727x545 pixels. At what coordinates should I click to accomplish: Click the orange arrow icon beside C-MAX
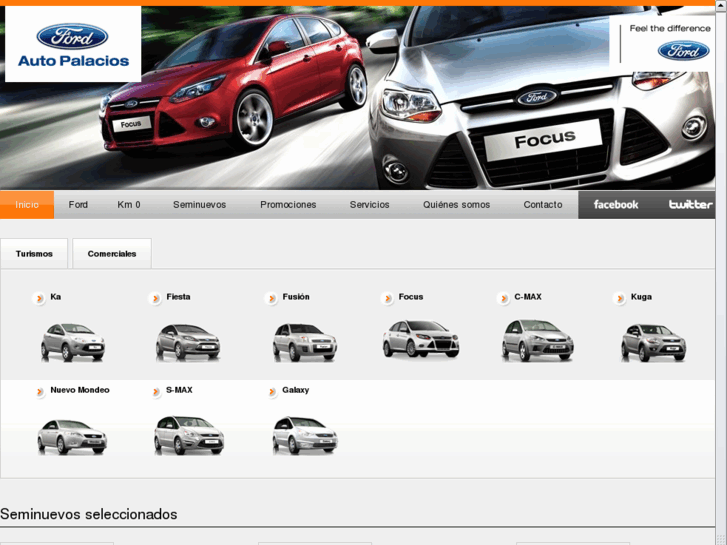(504, 298)
